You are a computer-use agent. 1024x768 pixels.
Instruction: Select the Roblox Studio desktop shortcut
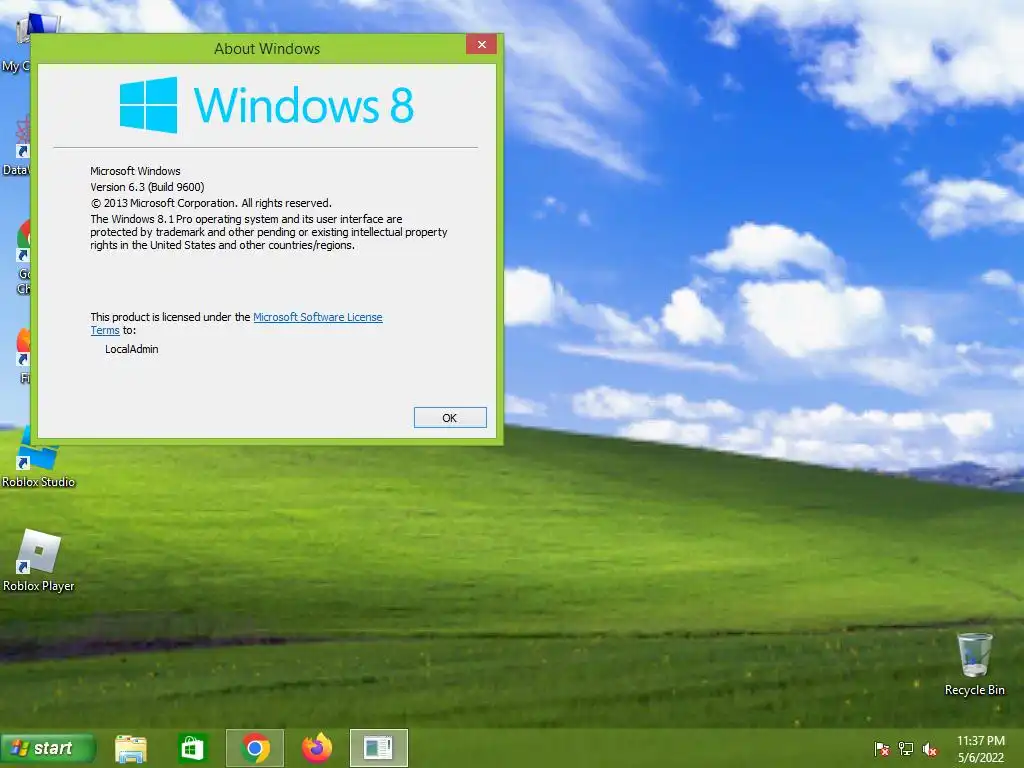39,457
